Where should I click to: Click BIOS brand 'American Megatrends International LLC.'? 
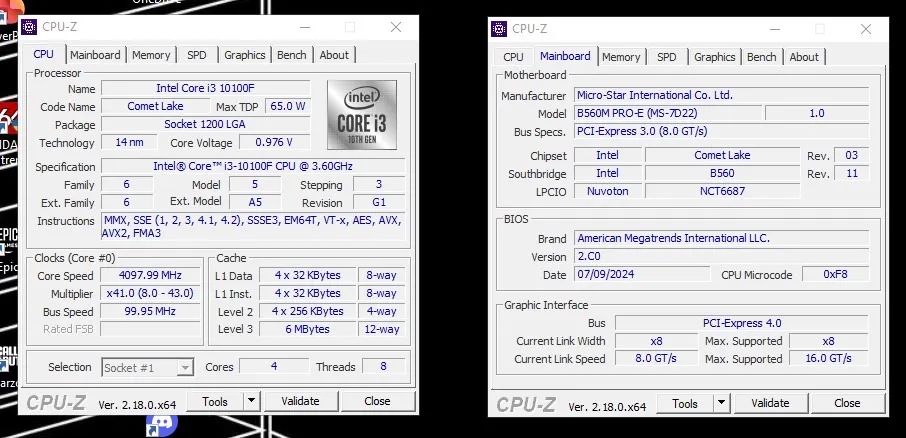coord(721,237)
